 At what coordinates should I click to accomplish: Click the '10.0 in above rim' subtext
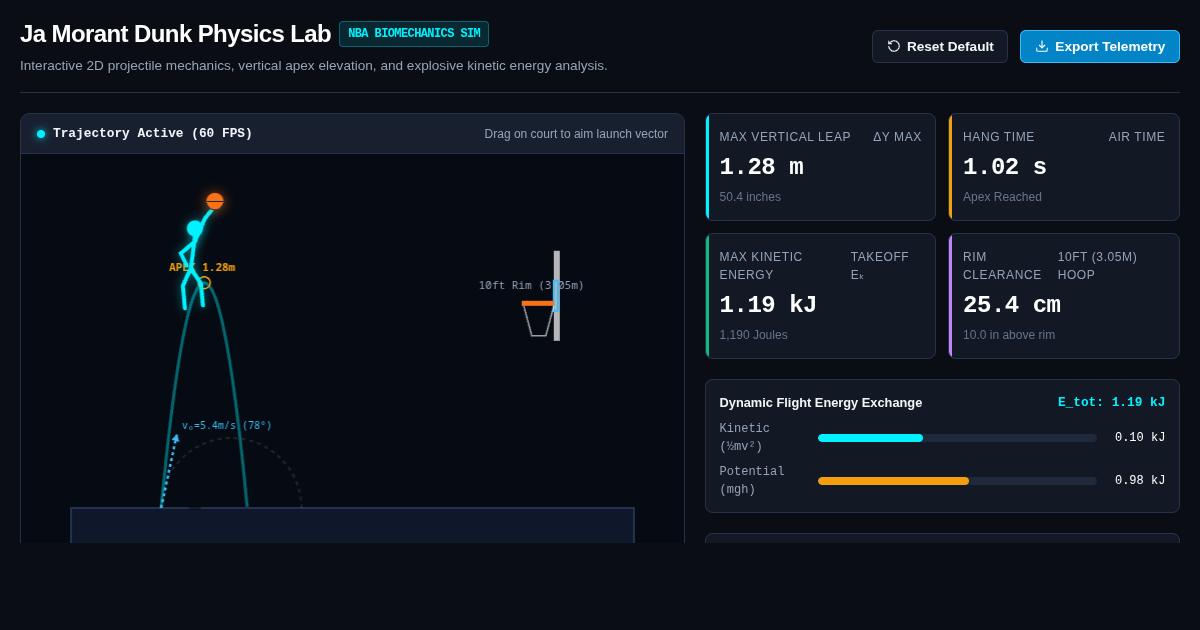[1009, 335]
